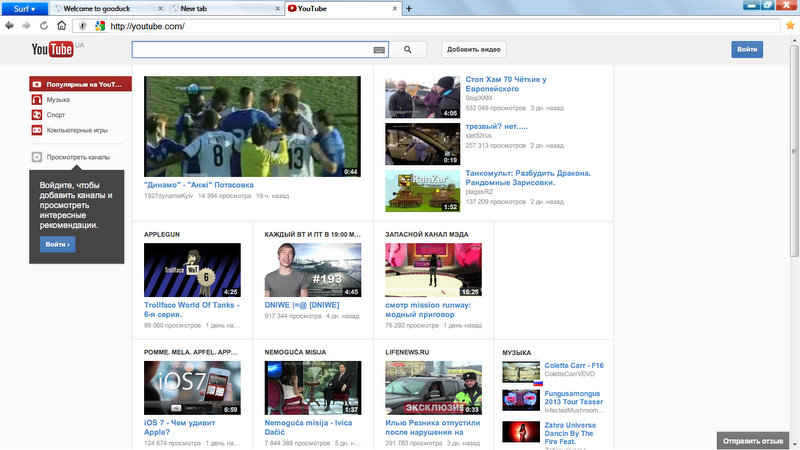The height and width of the screenshot is (450, 800).
Task: Play the Trollface World Of Tanks thumbnail
Action: click(x=192, y=270)
